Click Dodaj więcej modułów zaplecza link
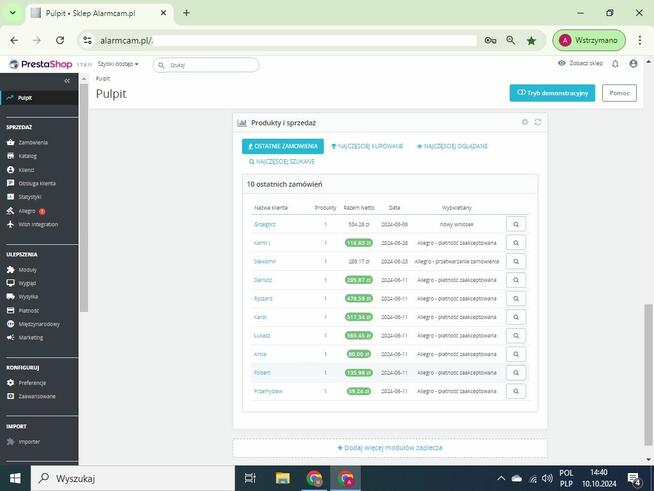Image resolution: width=654 pixels, height=491 pixels. pos(390,447)
